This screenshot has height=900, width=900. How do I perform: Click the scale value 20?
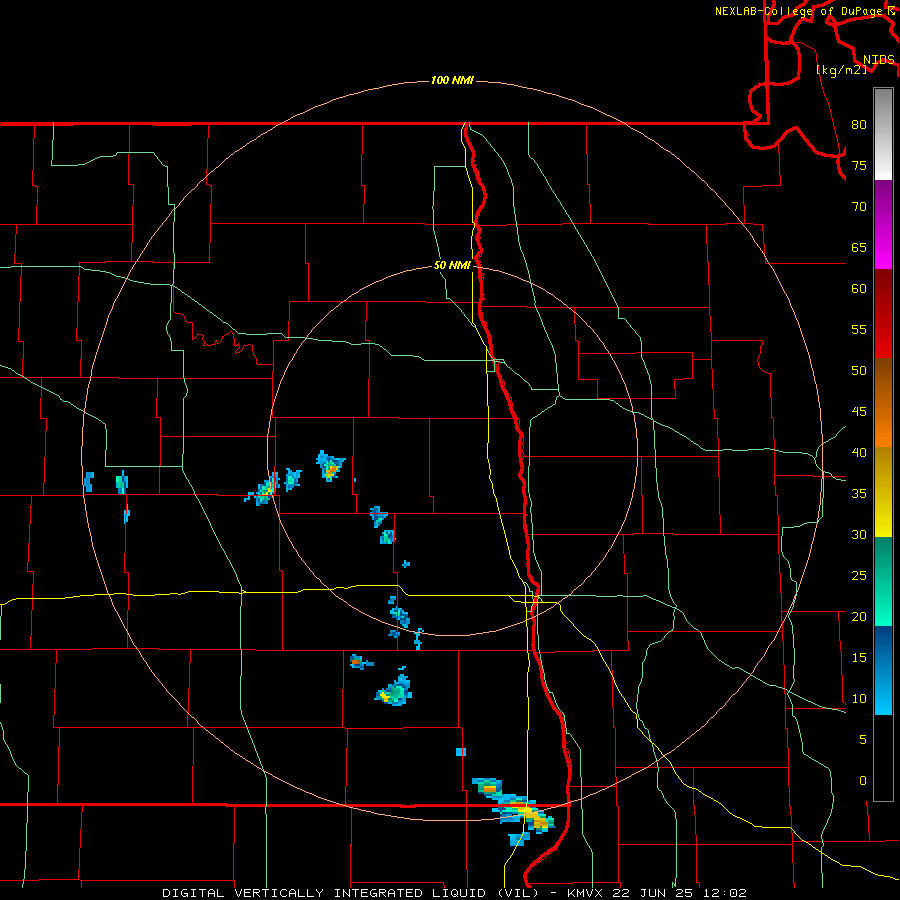click(859, 616)
